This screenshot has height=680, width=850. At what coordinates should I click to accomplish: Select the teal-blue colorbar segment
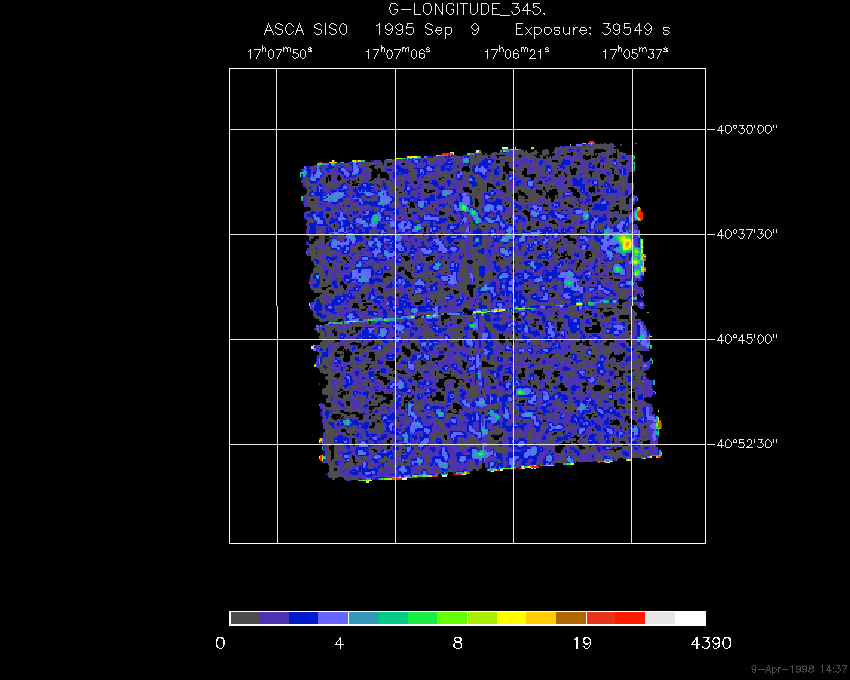pyautogui.click(x=363, y=618)
